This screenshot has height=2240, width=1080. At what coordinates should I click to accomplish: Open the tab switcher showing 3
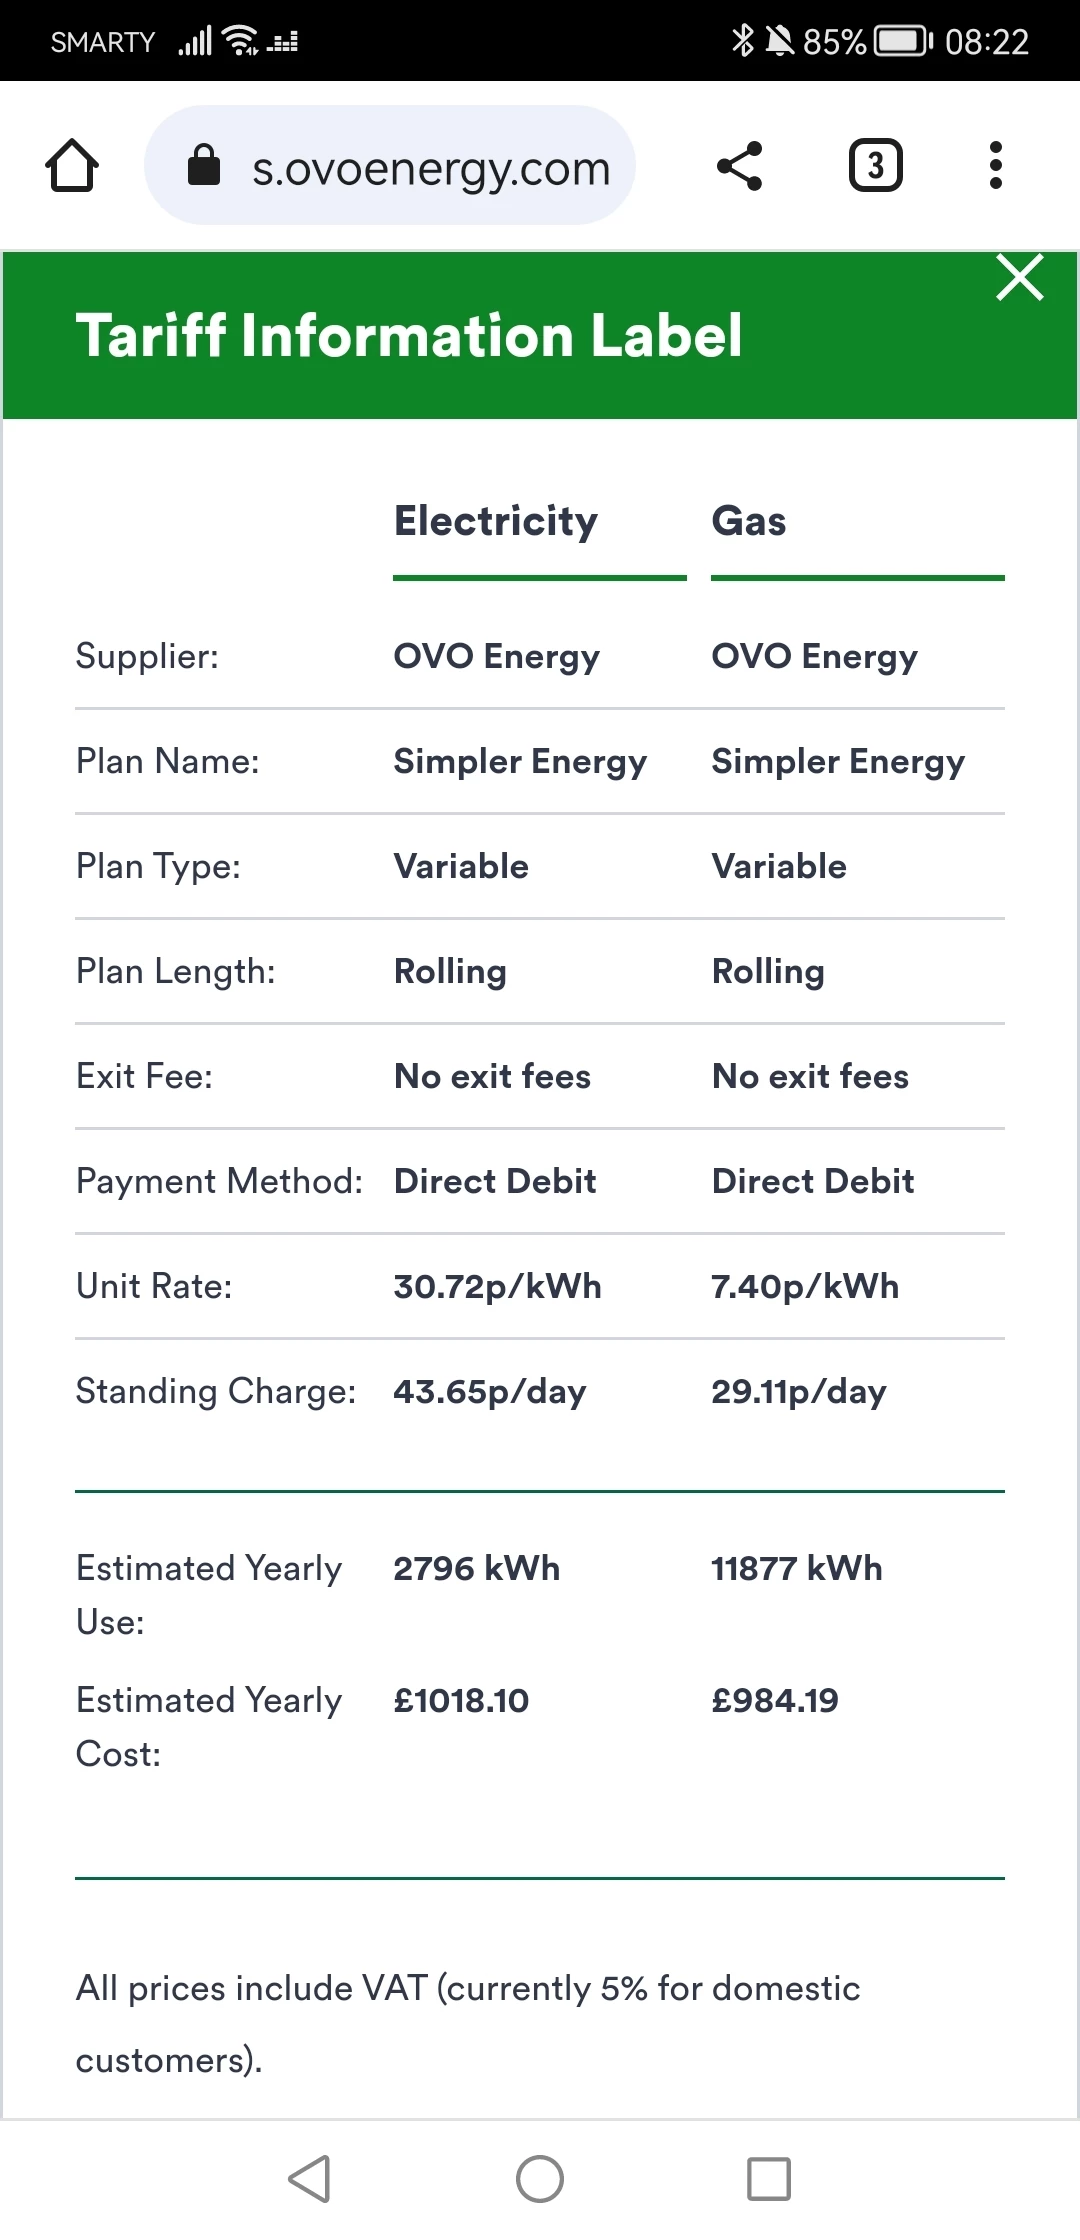point(875,165)
